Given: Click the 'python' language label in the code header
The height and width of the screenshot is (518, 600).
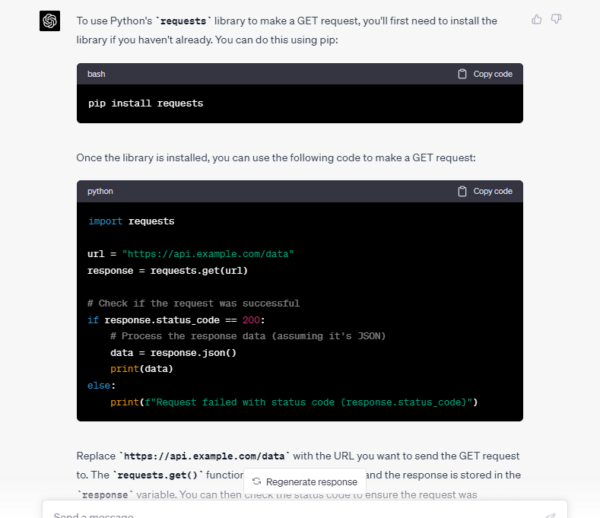Looking at the screenshot, I should 100,191.
